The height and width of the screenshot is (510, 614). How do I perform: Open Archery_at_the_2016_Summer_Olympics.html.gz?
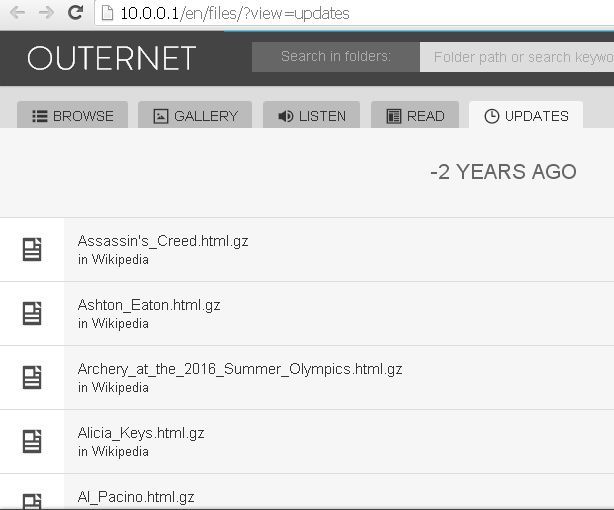240,369
